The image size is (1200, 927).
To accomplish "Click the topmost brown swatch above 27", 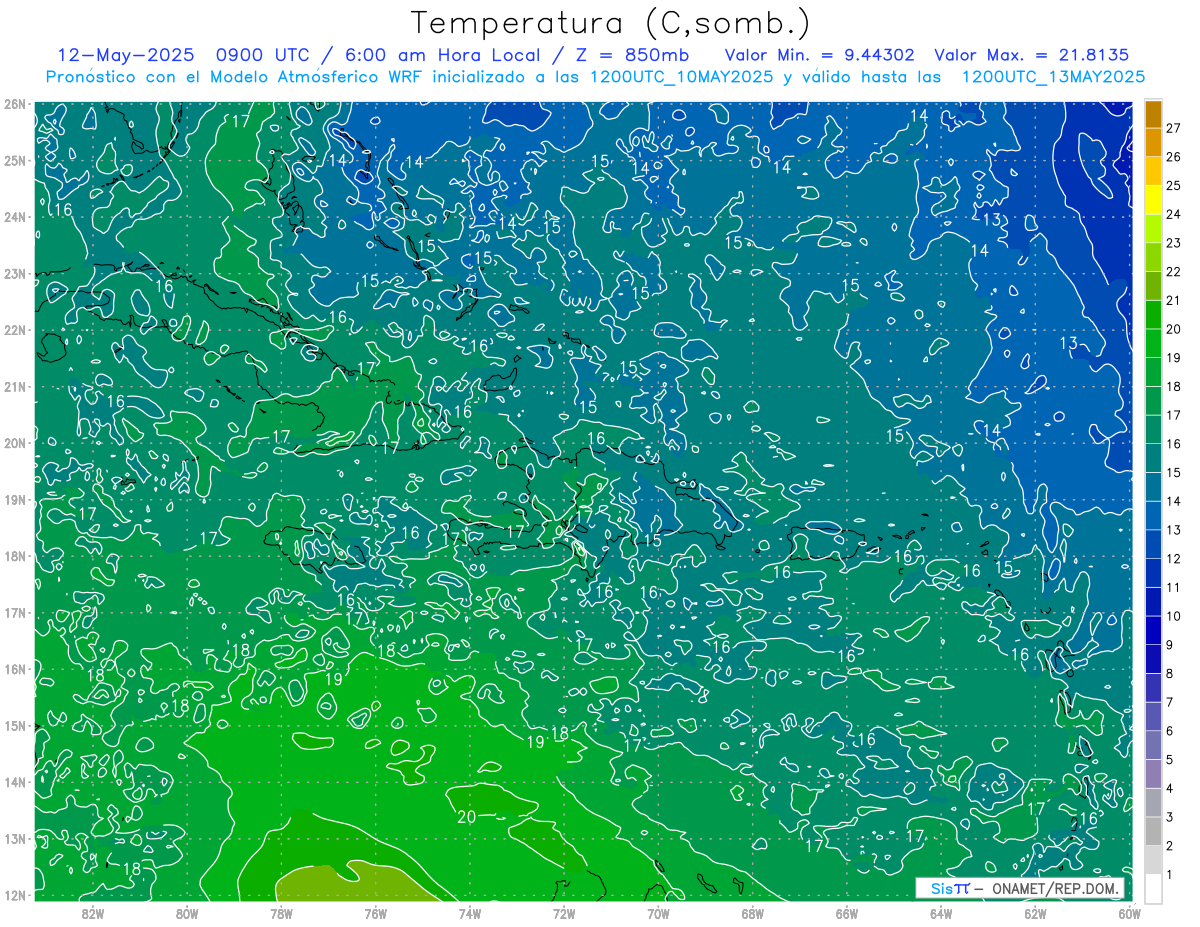I will (1153, 113).
